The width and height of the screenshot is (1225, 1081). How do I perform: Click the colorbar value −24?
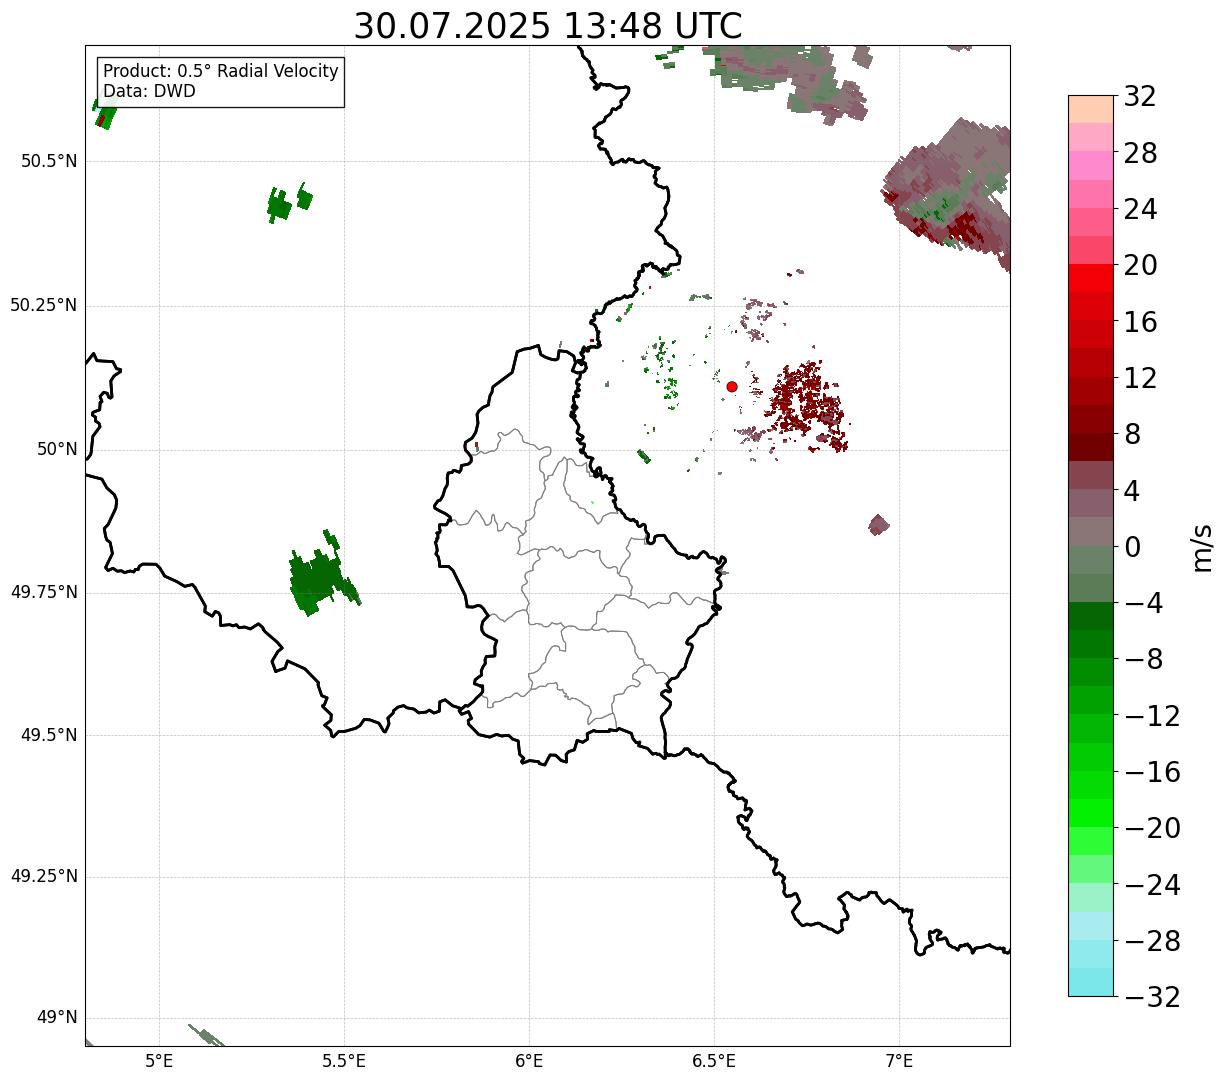coord(1152,885)
